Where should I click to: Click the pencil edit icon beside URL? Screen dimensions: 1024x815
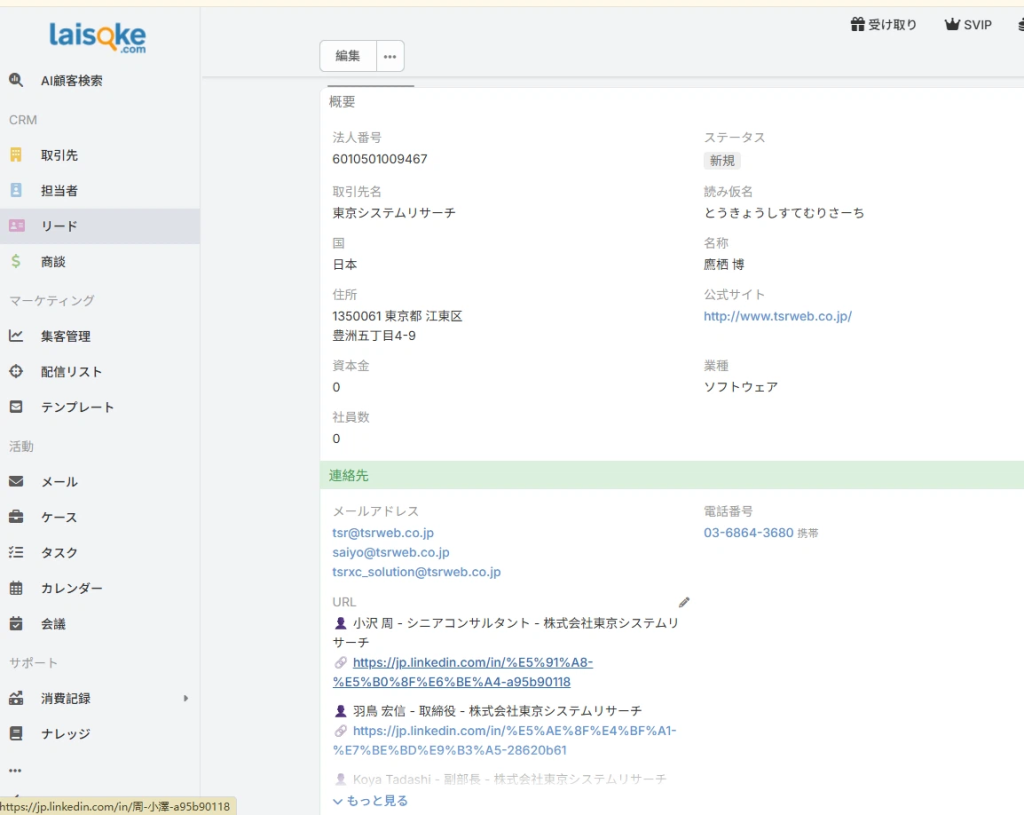click(684, 602)
